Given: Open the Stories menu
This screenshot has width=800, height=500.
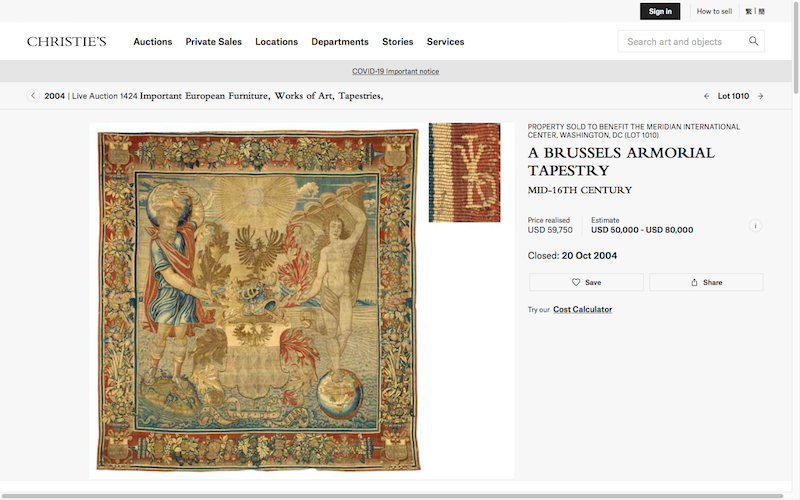Looking at the screenshot, I should coord(397,42).
